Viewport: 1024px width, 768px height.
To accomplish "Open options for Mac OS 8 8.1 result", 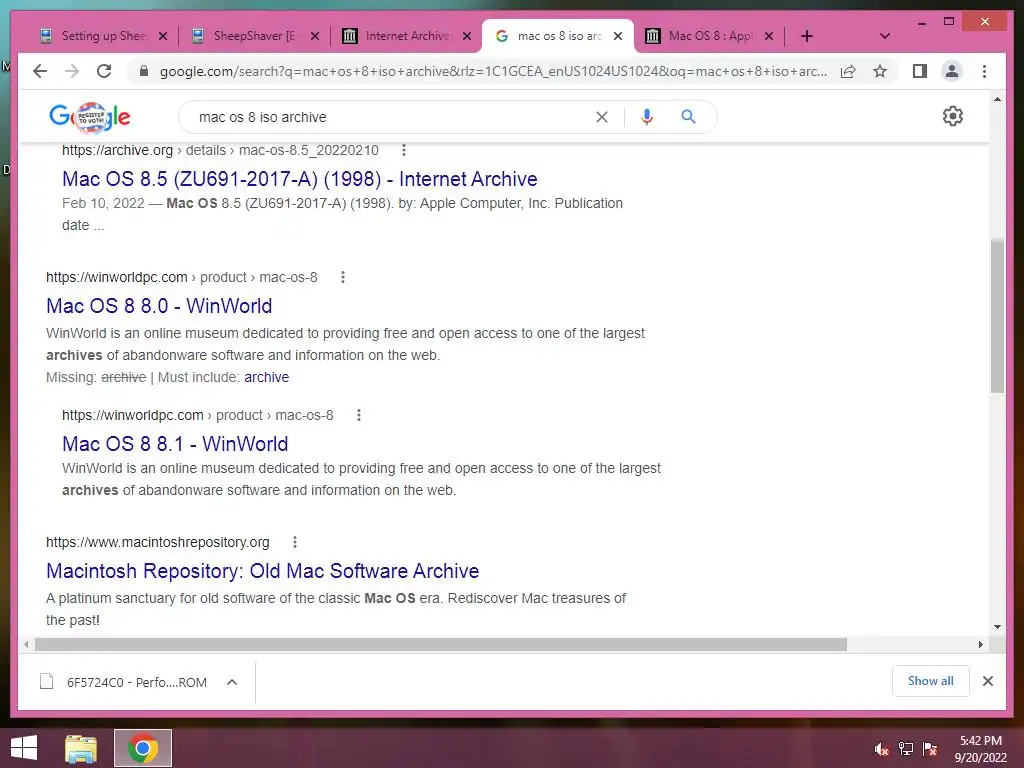I will point(359,415).
